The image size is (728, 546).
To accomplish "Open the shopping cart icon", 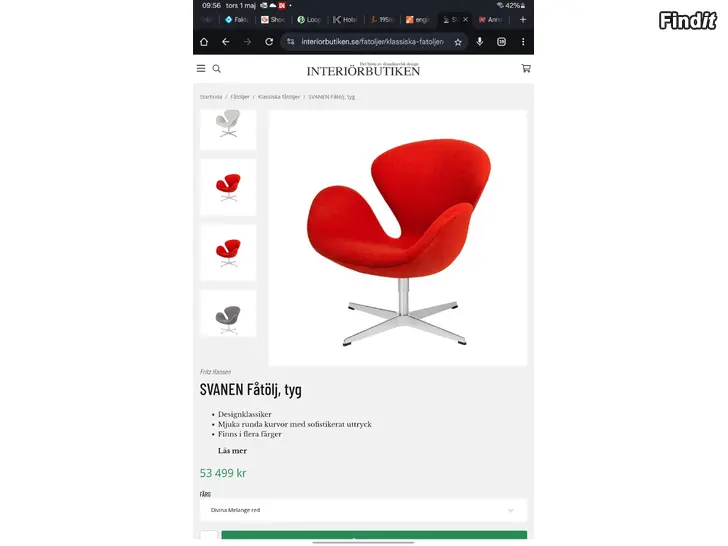I will (526, 69).
